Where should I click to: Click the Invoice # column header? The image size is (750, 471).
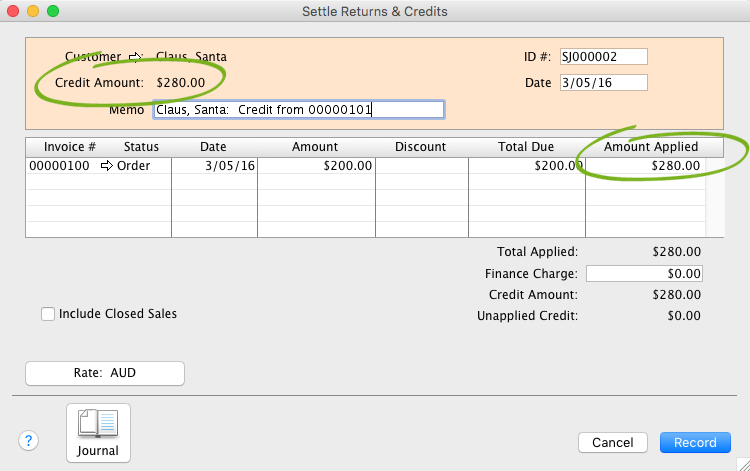point(71,147)
